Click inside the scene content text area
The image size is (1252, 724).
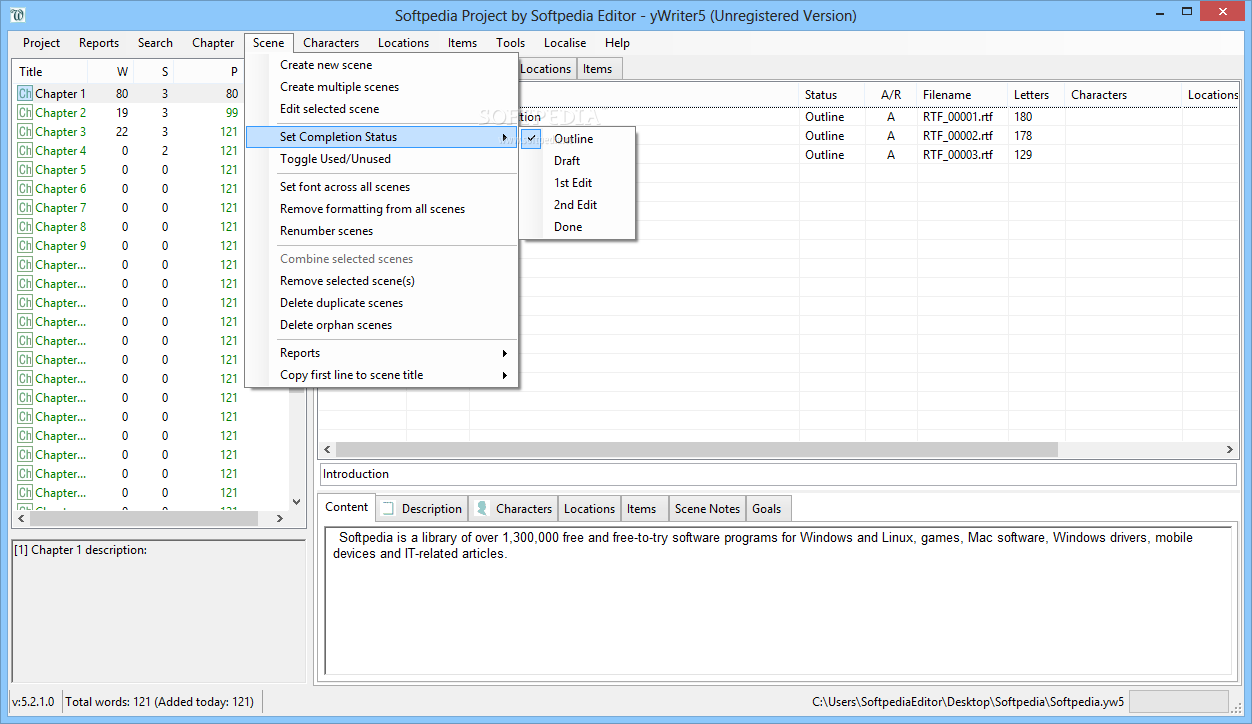(x=778, y=600)
